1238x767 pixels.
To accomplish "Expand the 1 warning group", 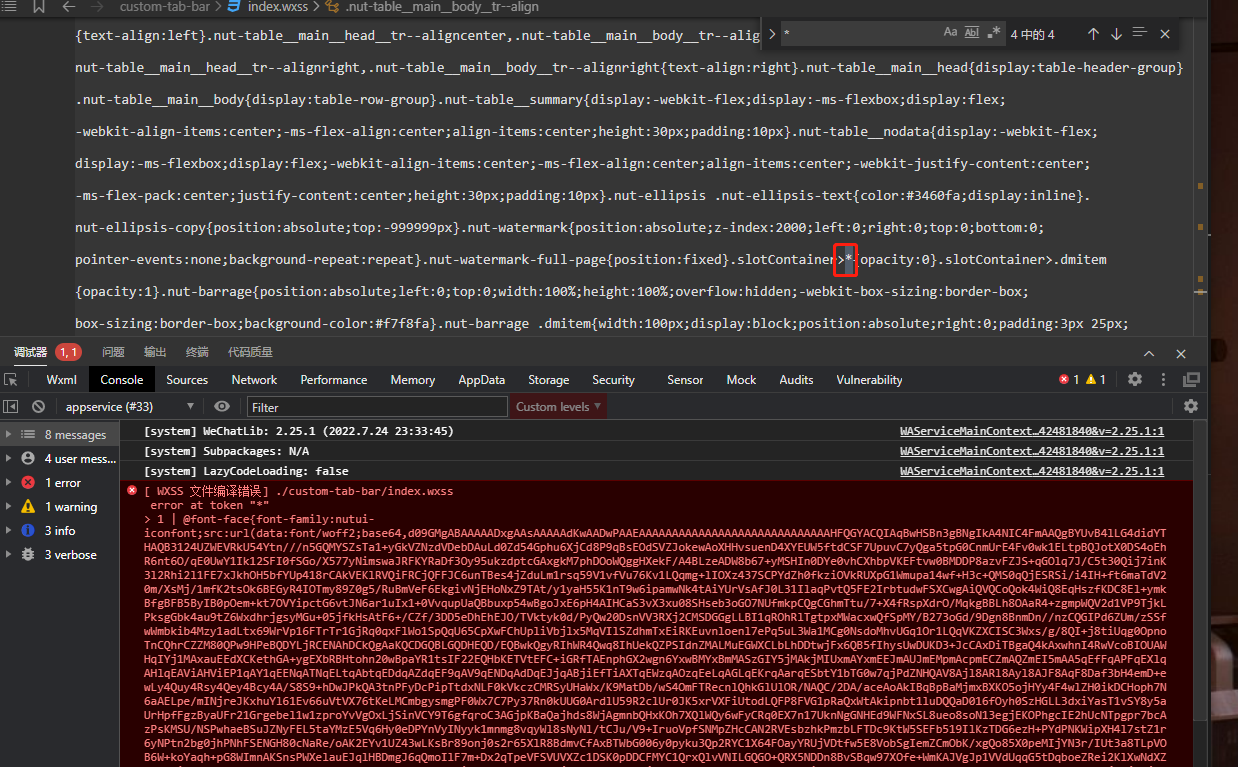I will tap(60, 507).
